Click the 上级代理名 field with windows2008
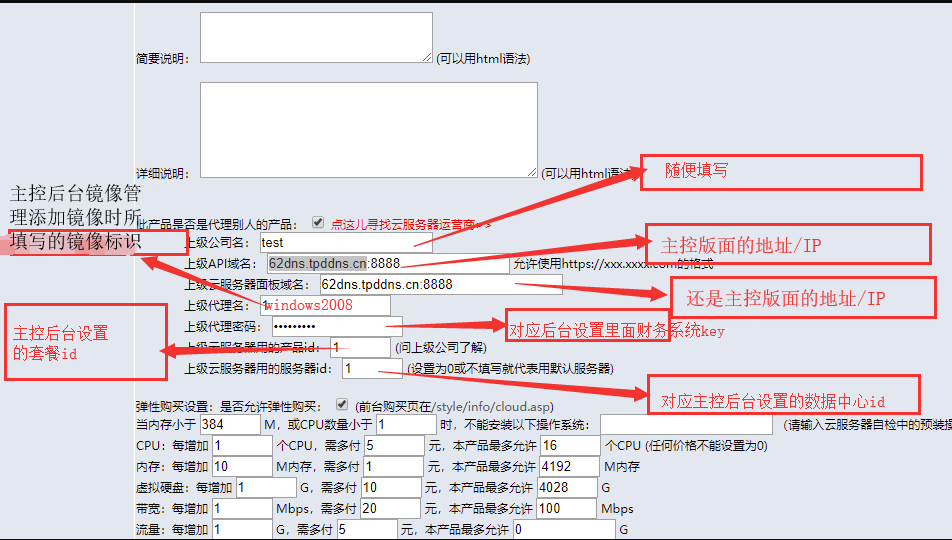Image resolution: width=952 pixels, height=540 pixels. [x=325, y=305]
